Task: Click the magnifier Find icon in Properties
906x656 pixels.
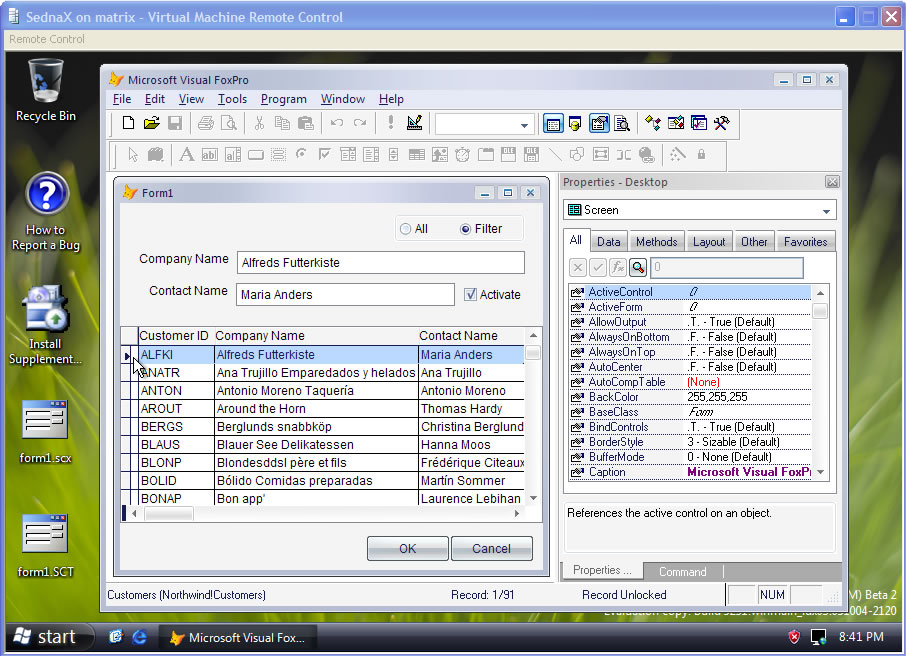Action: coord(638,267)
